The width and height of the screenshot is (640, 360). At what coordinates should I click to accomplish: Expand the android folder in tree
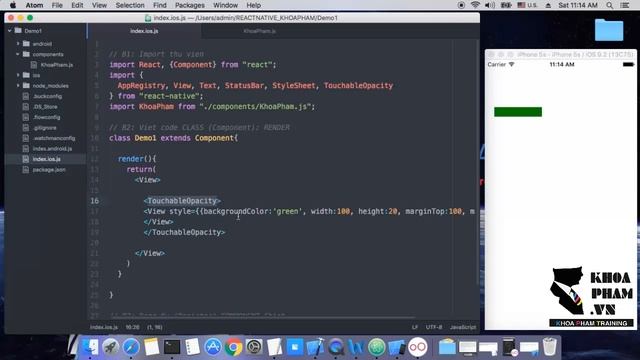pyautogui.click(x=18, y=43)
